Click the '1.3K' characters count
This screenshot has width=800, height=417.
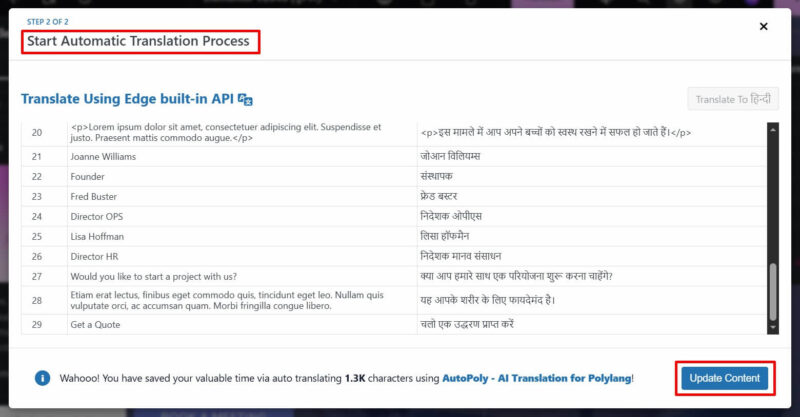tap(355, 378)
